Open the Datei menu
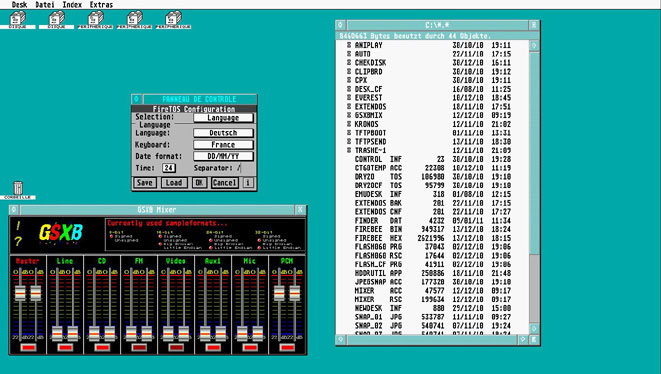The image size is (661, 374). coord(45,5)
